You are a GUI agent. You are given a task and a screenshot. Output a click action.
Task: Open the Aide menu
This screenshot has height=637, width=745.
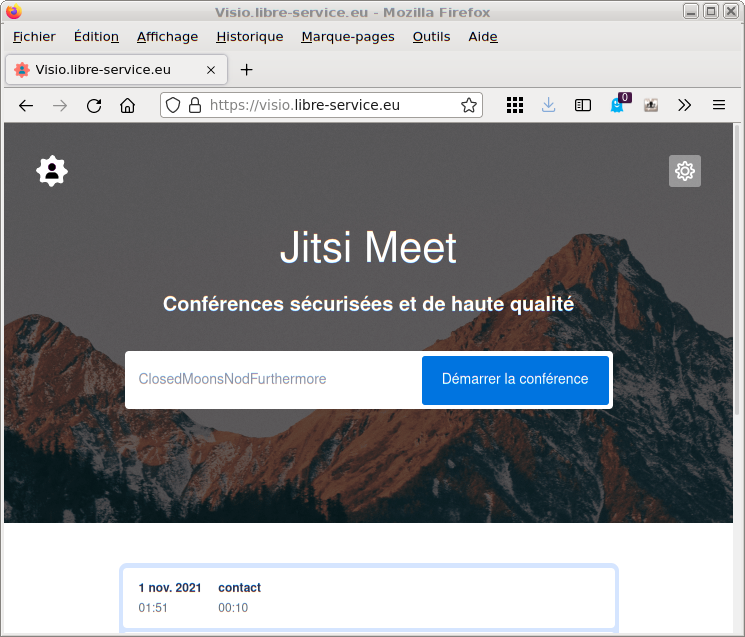(483, 37)
